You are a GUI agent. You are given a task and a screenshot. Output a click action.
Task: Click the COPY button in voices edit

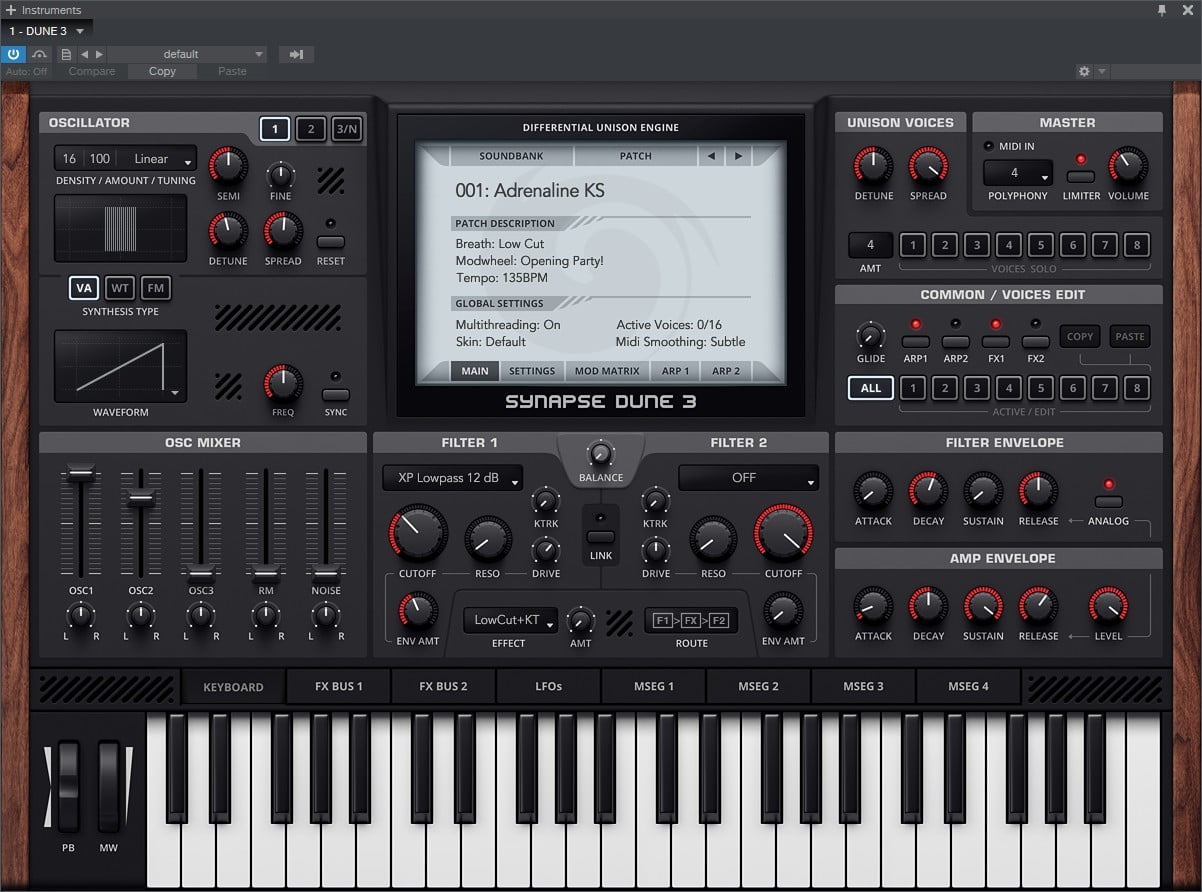pyautogui.click(x=1080, y=337)
